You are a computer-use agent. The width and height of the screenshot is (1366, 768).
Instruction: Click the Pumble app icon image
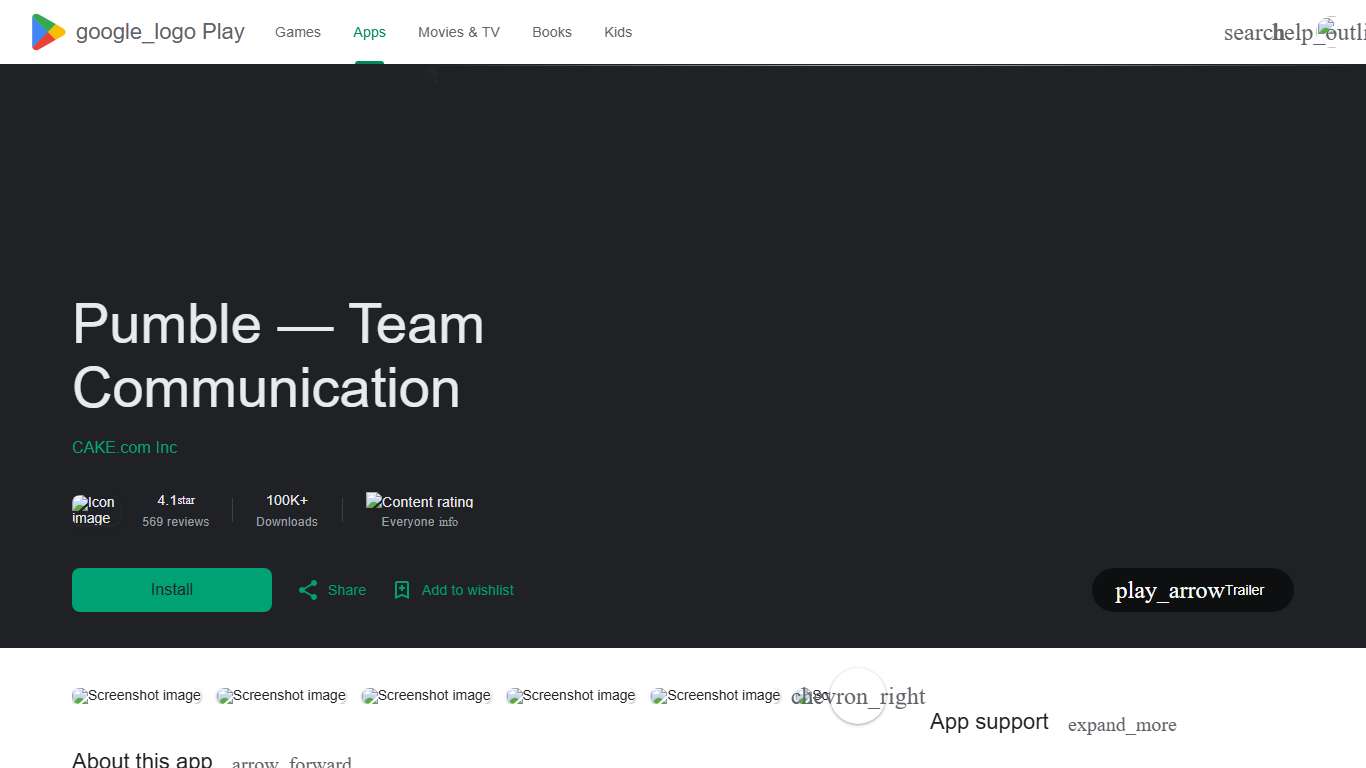tap(94, 510)
